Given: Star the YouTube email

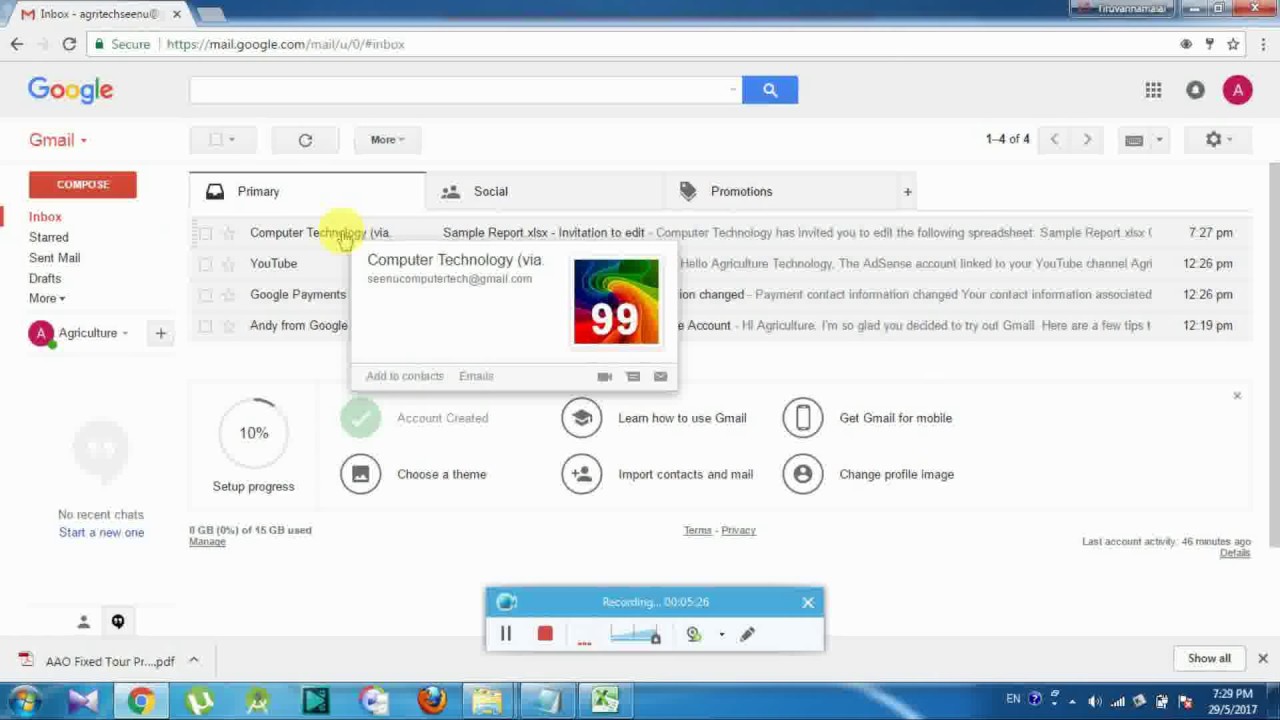Looking at the screenshot, I should tap(229, 264).
